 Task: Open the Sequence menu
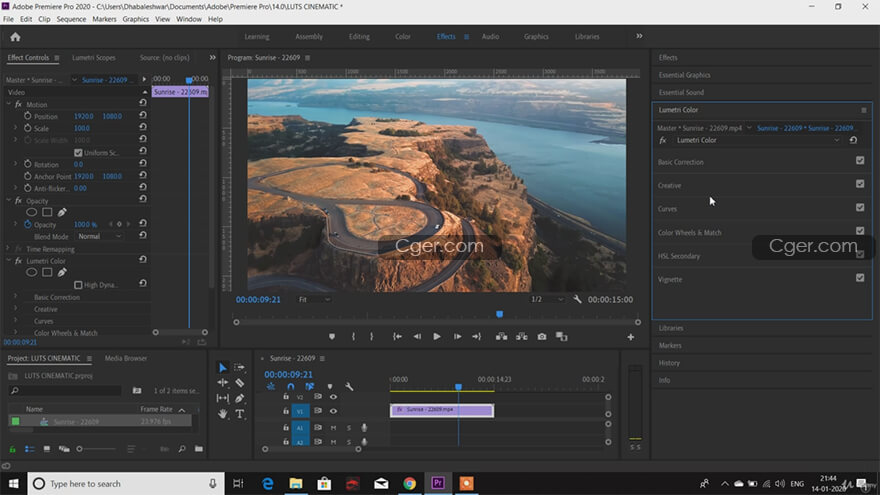click(71, 19)
